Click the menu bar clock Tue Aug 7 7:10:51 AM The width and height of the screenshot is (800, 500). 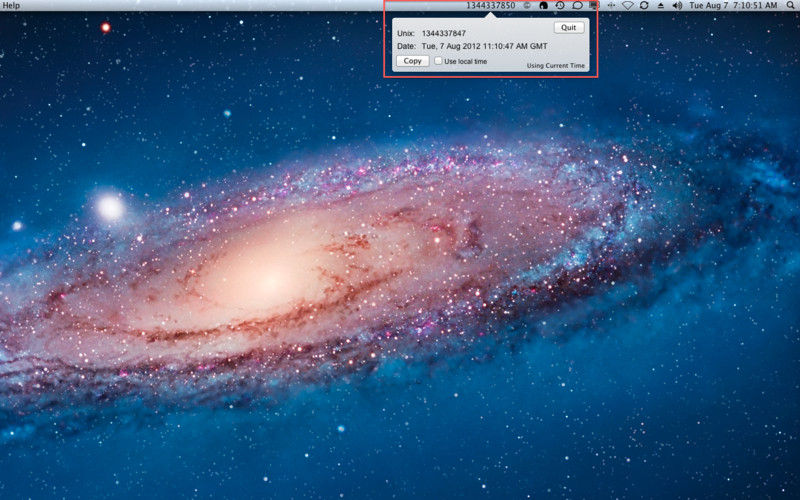[733, 5]
